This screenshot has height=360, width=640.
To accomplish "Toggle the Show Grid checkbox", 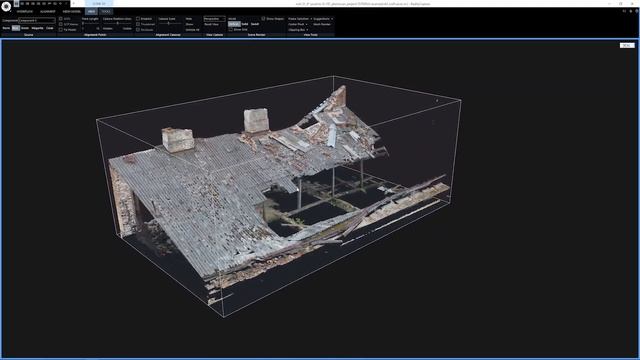I will (x=231, y=29).
